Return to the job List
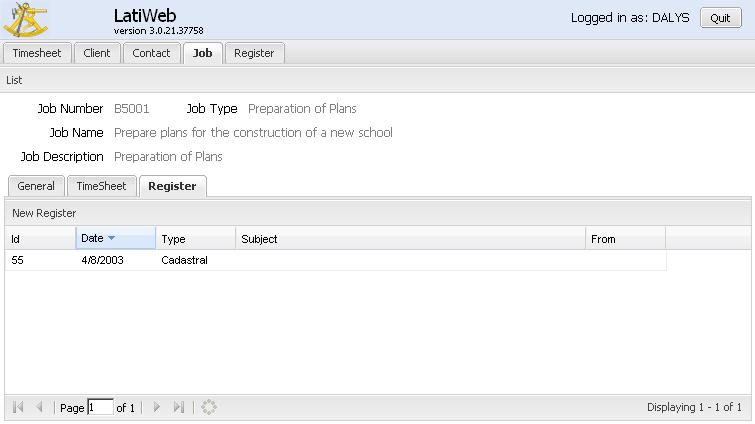The height and width of the screenshot is (424, 755). [x=14, y=80]
